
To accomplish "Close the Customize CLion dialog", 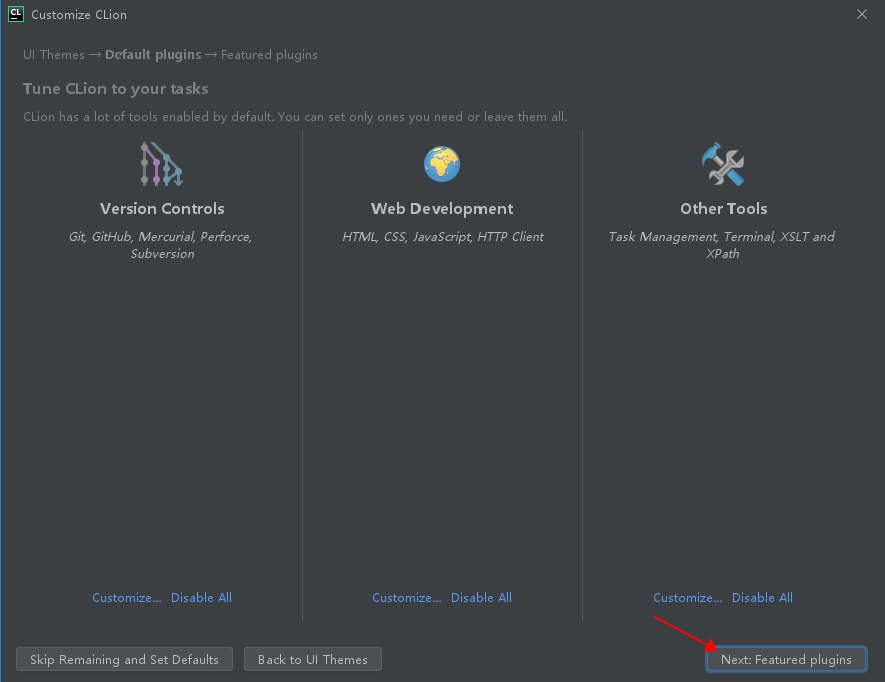I will coord(861,14).
